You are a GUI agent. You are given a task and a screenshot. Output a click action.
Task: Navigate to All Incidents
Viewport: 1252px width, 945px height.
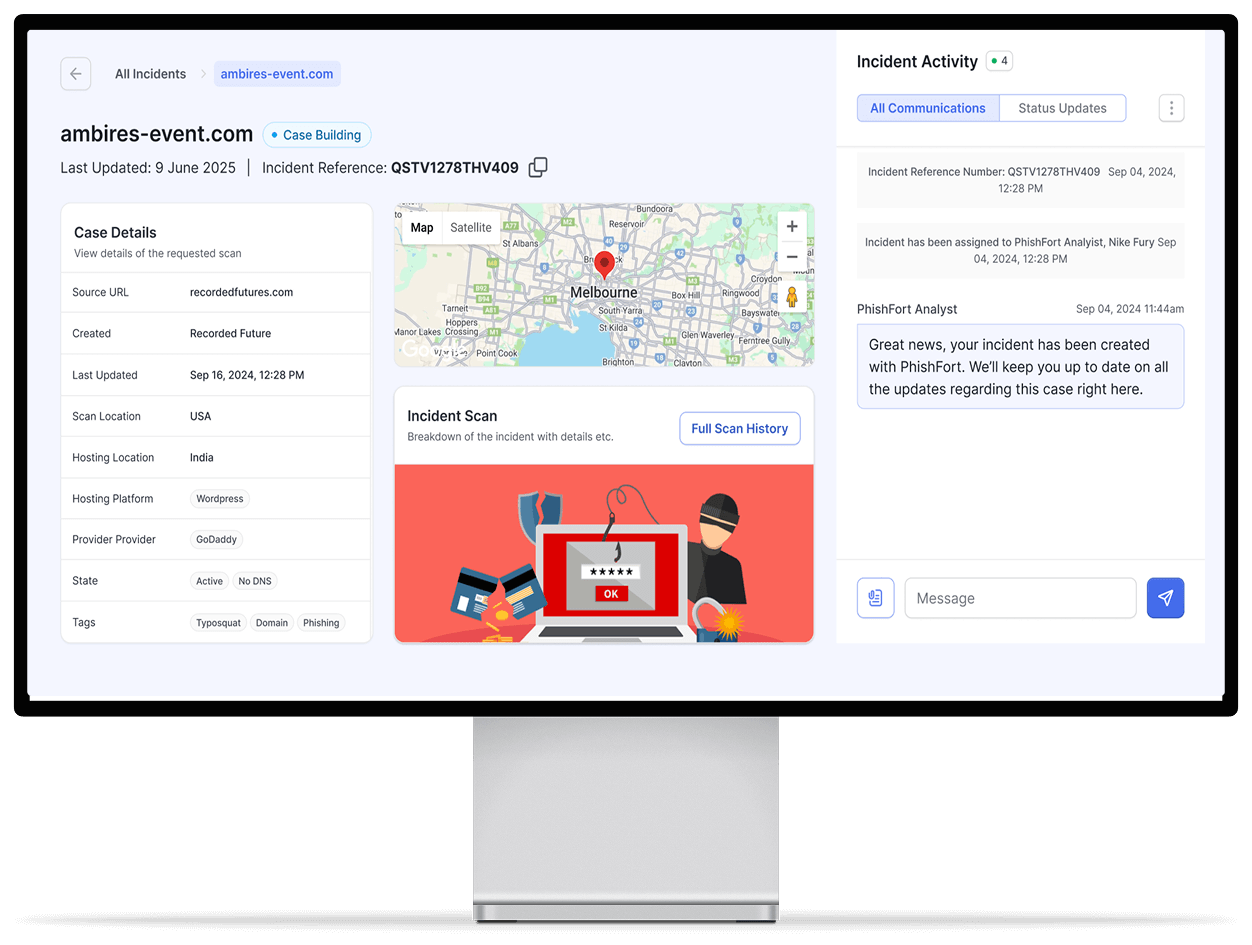[x=150, y=73]
